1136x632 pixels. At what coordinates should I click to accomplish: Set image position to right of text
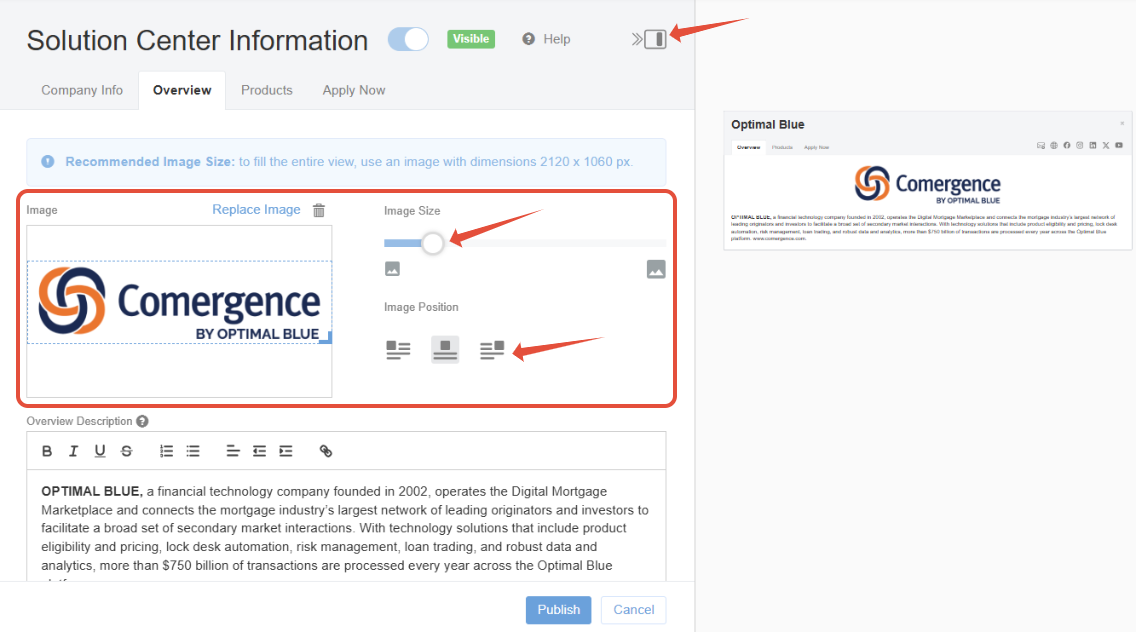pos(492,350)
